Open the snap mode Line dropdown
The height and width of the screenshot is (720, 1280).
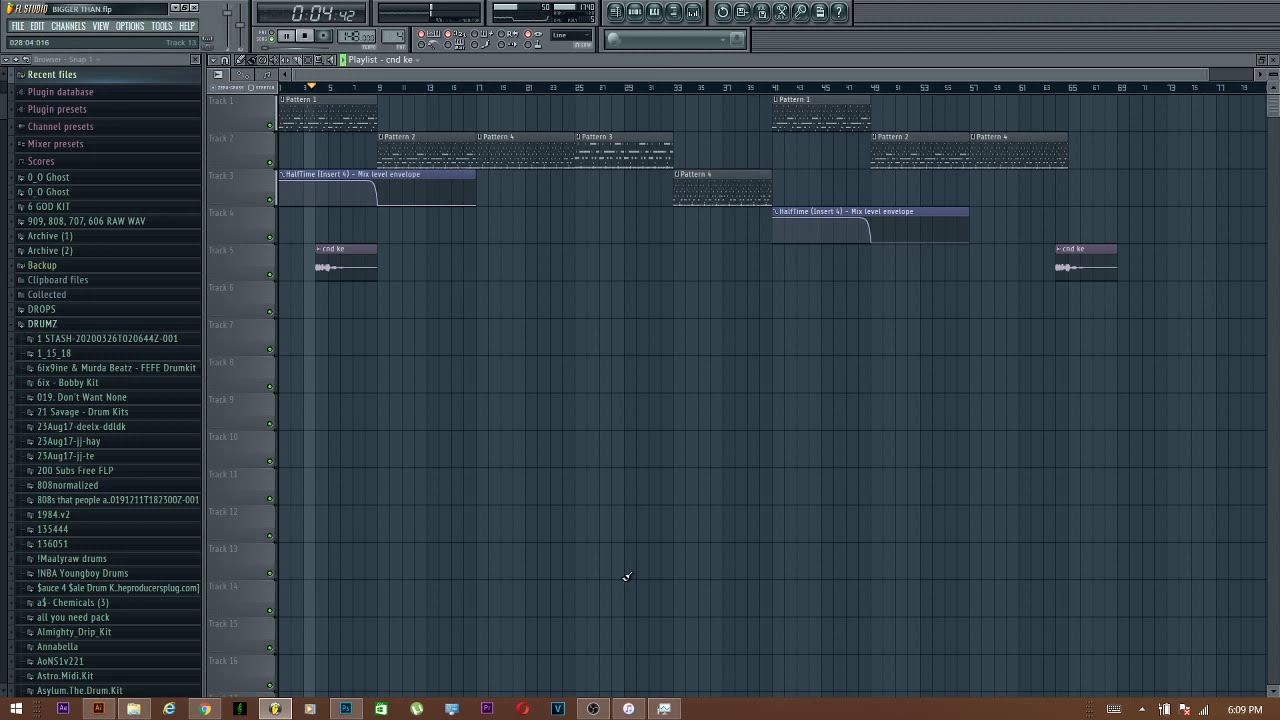[570, 35]
